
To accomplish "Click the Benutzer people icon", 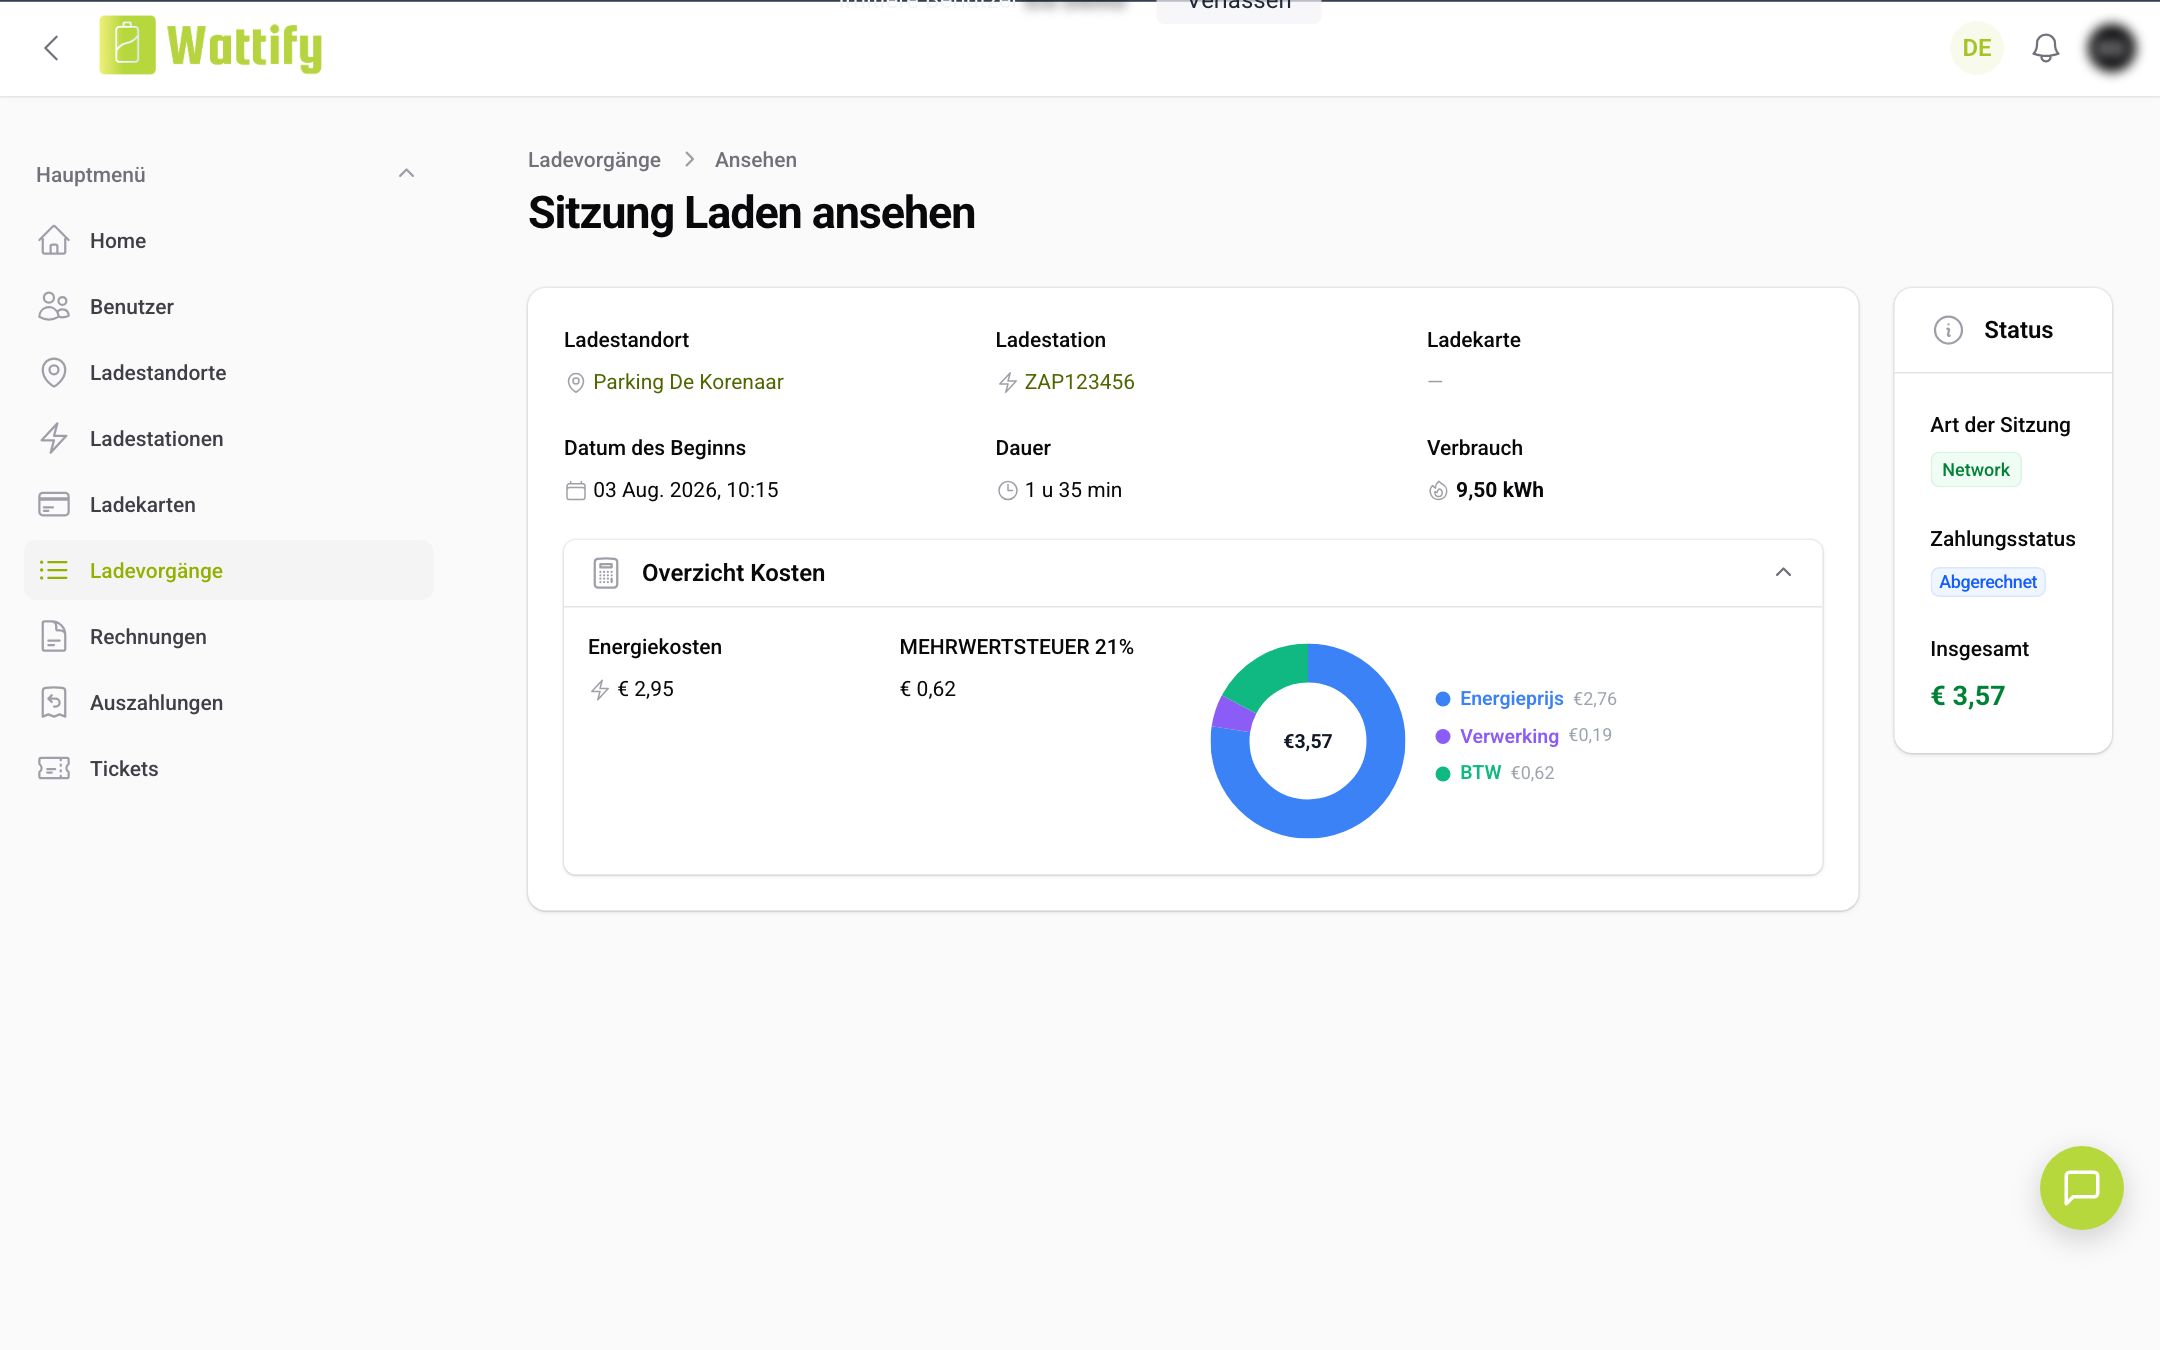I will [54, 306].
